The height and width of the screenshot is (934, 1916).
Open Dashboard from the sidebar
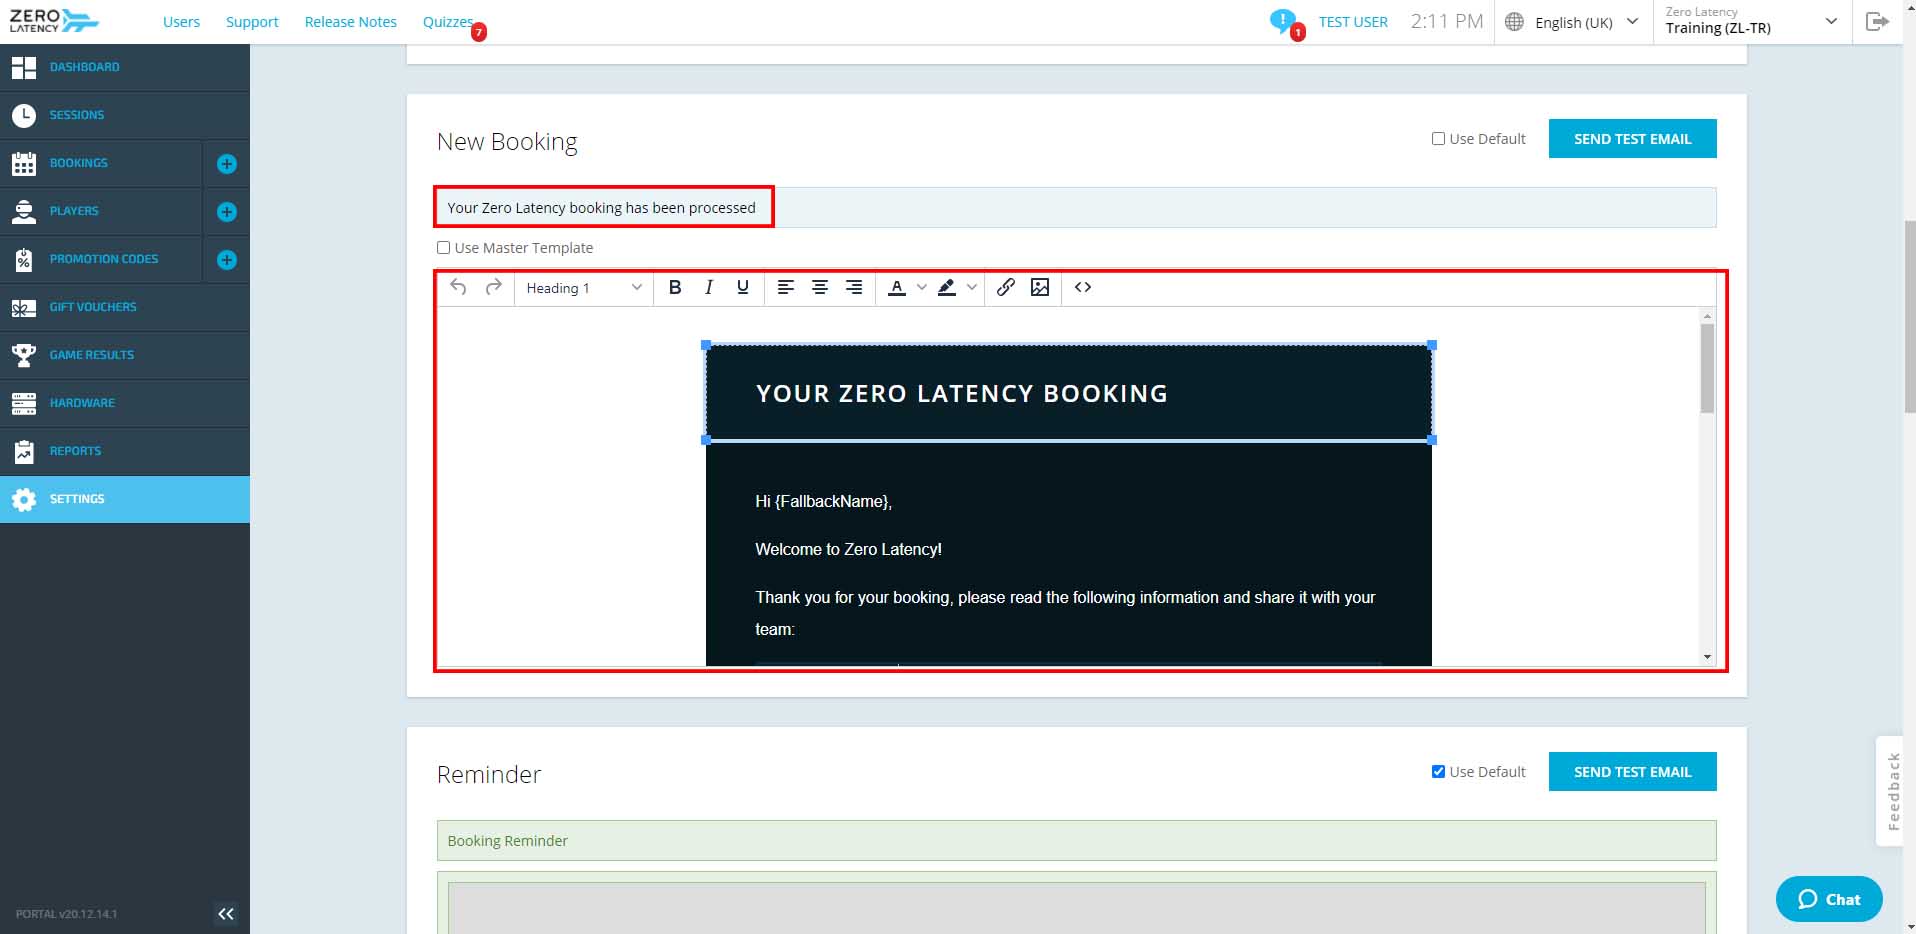coord(125,67)
